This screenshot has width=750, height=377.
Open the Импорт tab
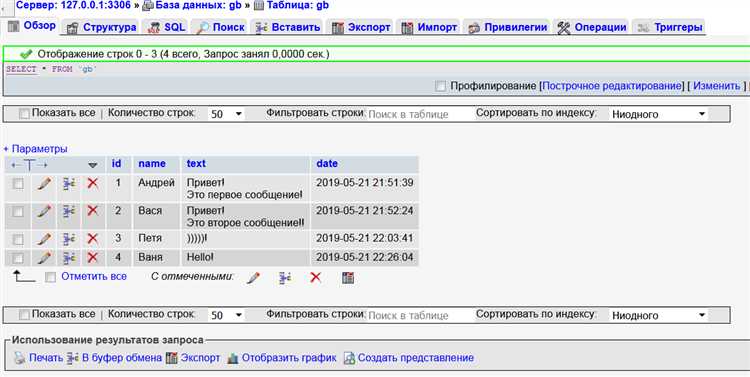click(430, 28)
